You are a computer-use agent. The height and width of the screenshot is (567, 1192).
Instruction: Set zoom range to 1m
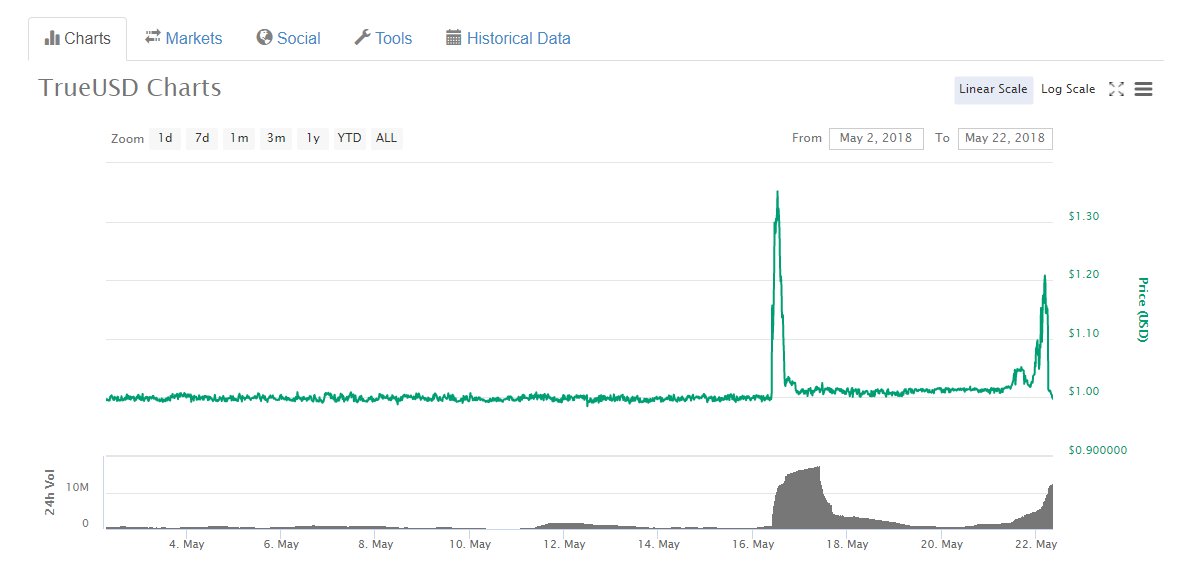coord(239,138)
